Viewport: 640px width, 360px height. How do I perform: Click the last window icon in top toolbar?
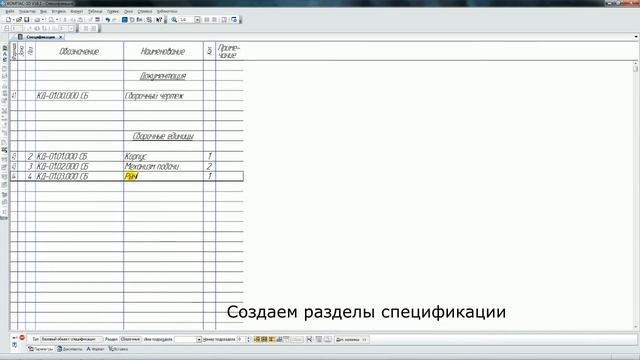234,20
